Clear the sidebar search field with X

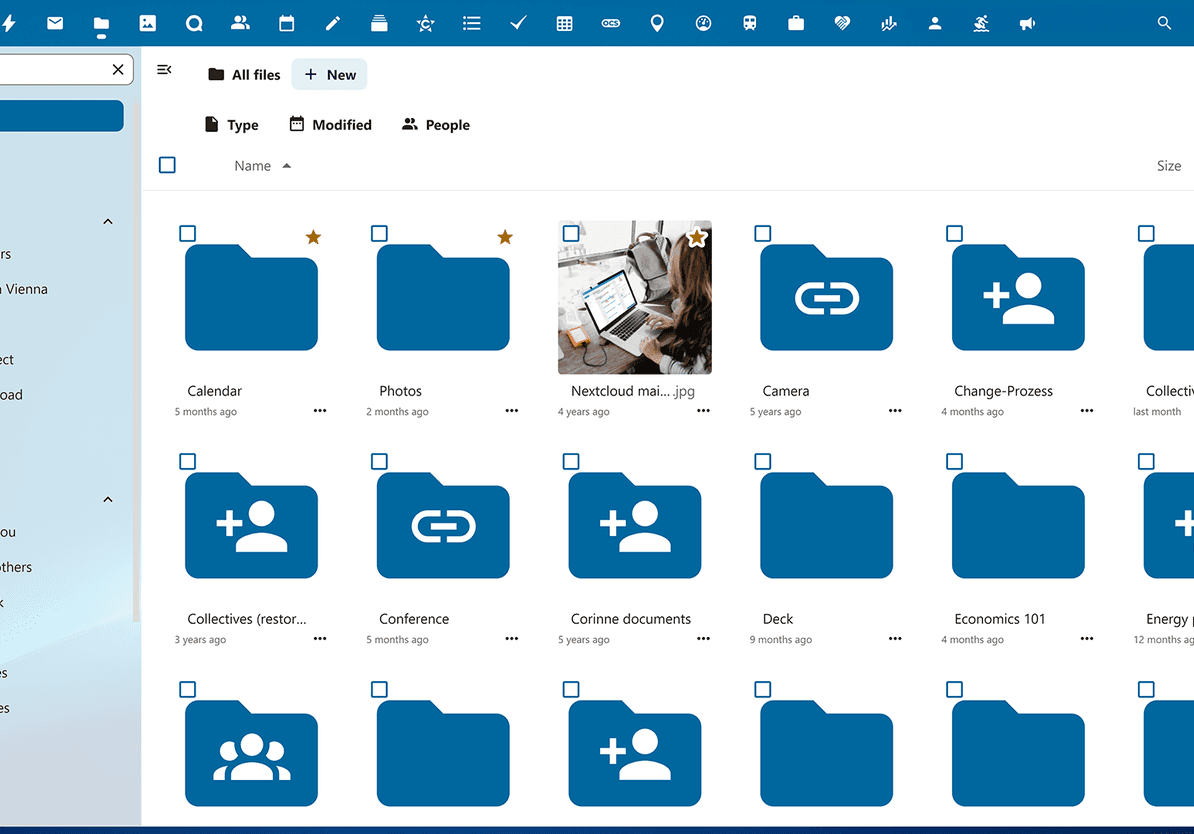[x=118, y=69]
